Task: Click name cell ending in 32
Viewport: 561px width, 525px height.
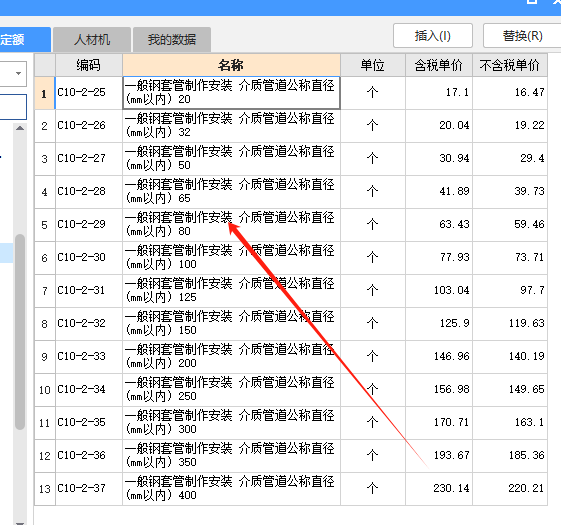Action: pos(231,126)
